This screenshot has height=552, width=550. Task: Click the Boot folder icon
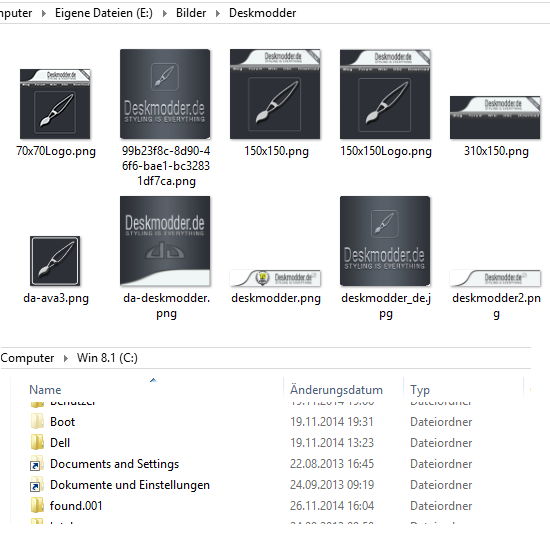(37, 421)
